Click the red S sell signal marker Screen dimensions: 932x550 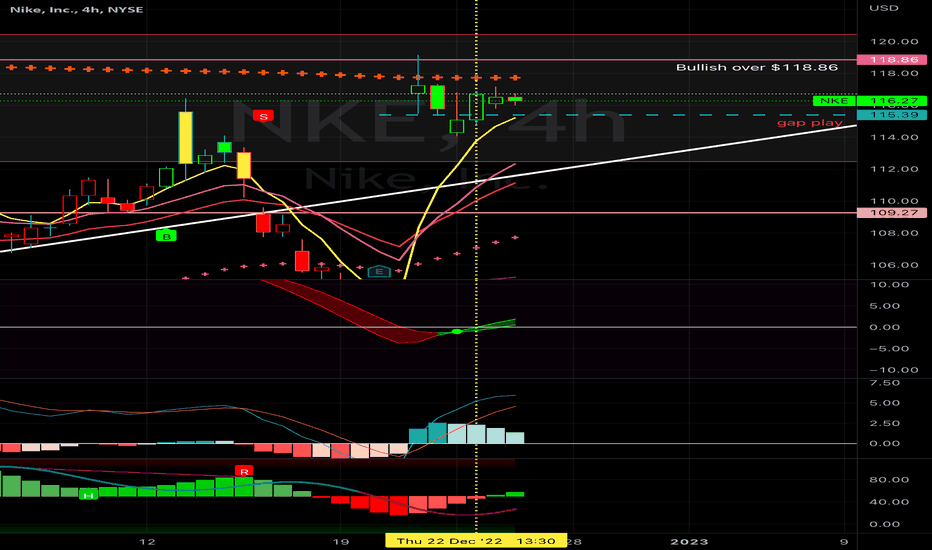pyautogui.click(x=263, y=116)
